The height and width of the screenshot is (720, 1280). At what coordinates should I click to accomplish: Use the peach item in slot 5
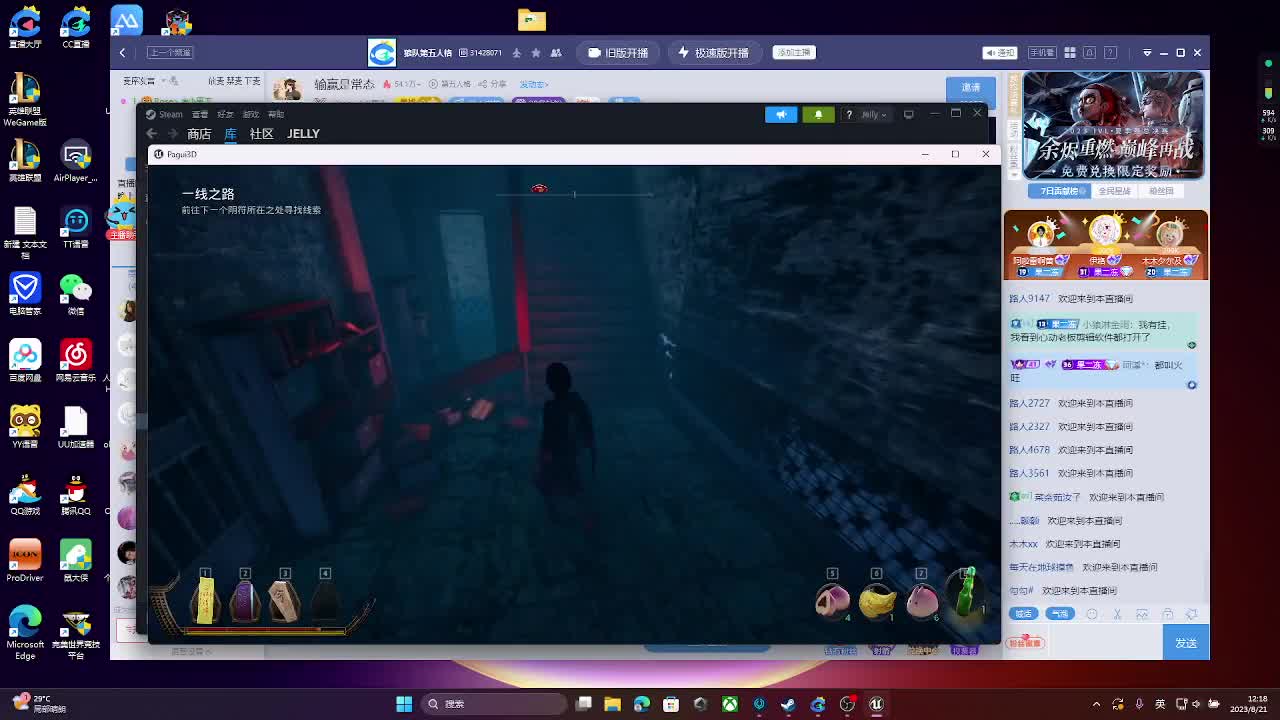pos(832,600)
